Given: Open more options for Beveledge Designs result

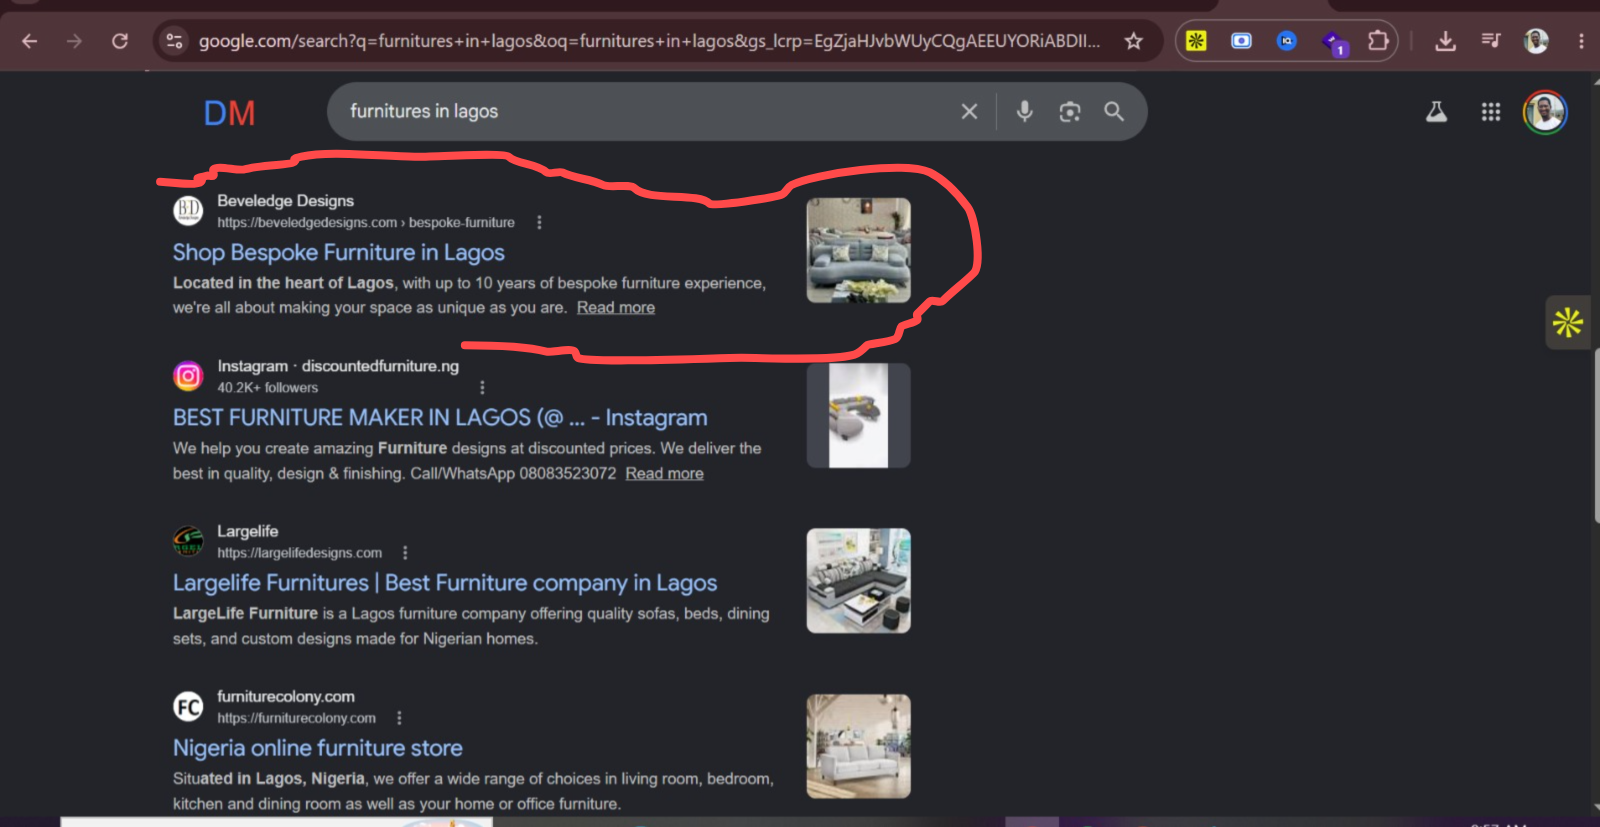Looking at the screenshot, I should (540, 222).
